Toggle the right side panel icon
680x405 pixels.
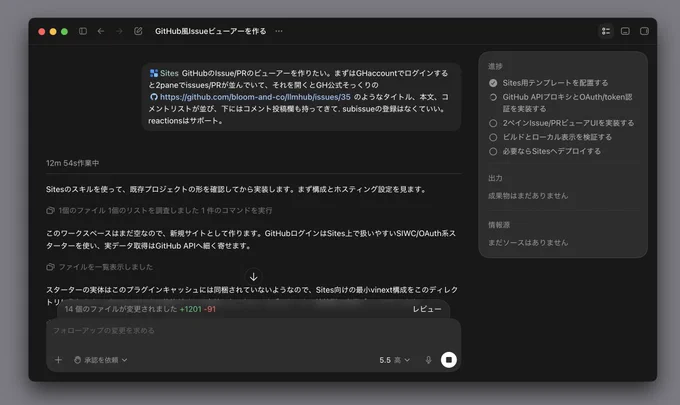click(x=644, y=31)
